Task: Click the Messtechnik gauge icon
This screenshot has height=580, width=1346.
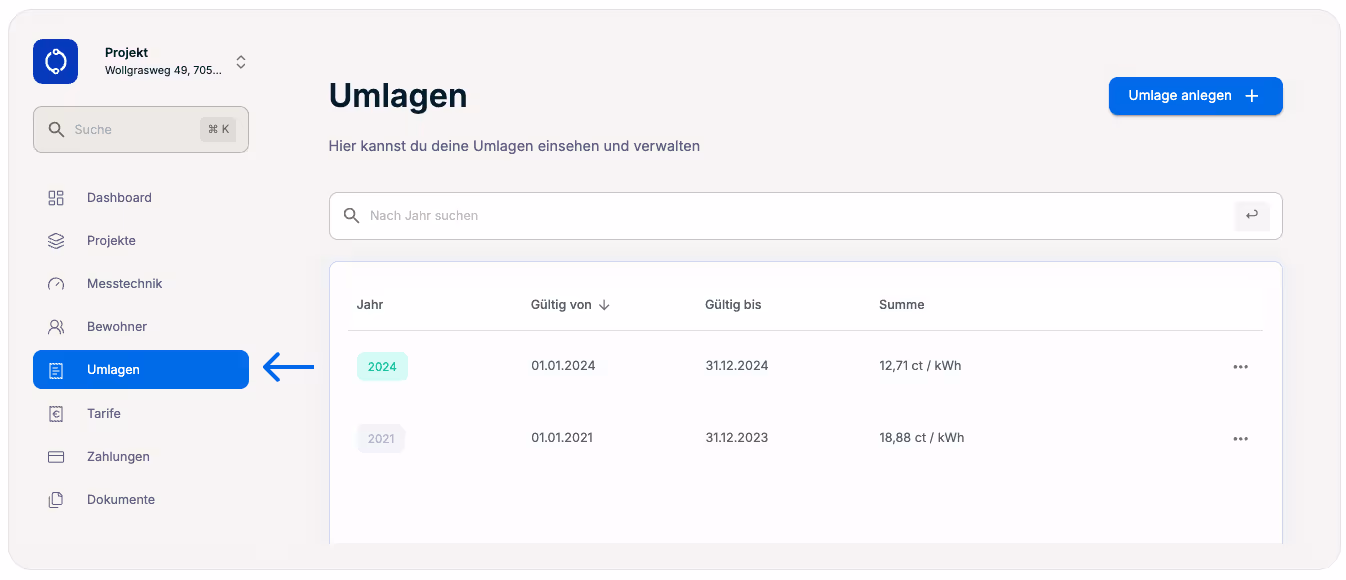Action: [56, 284]
